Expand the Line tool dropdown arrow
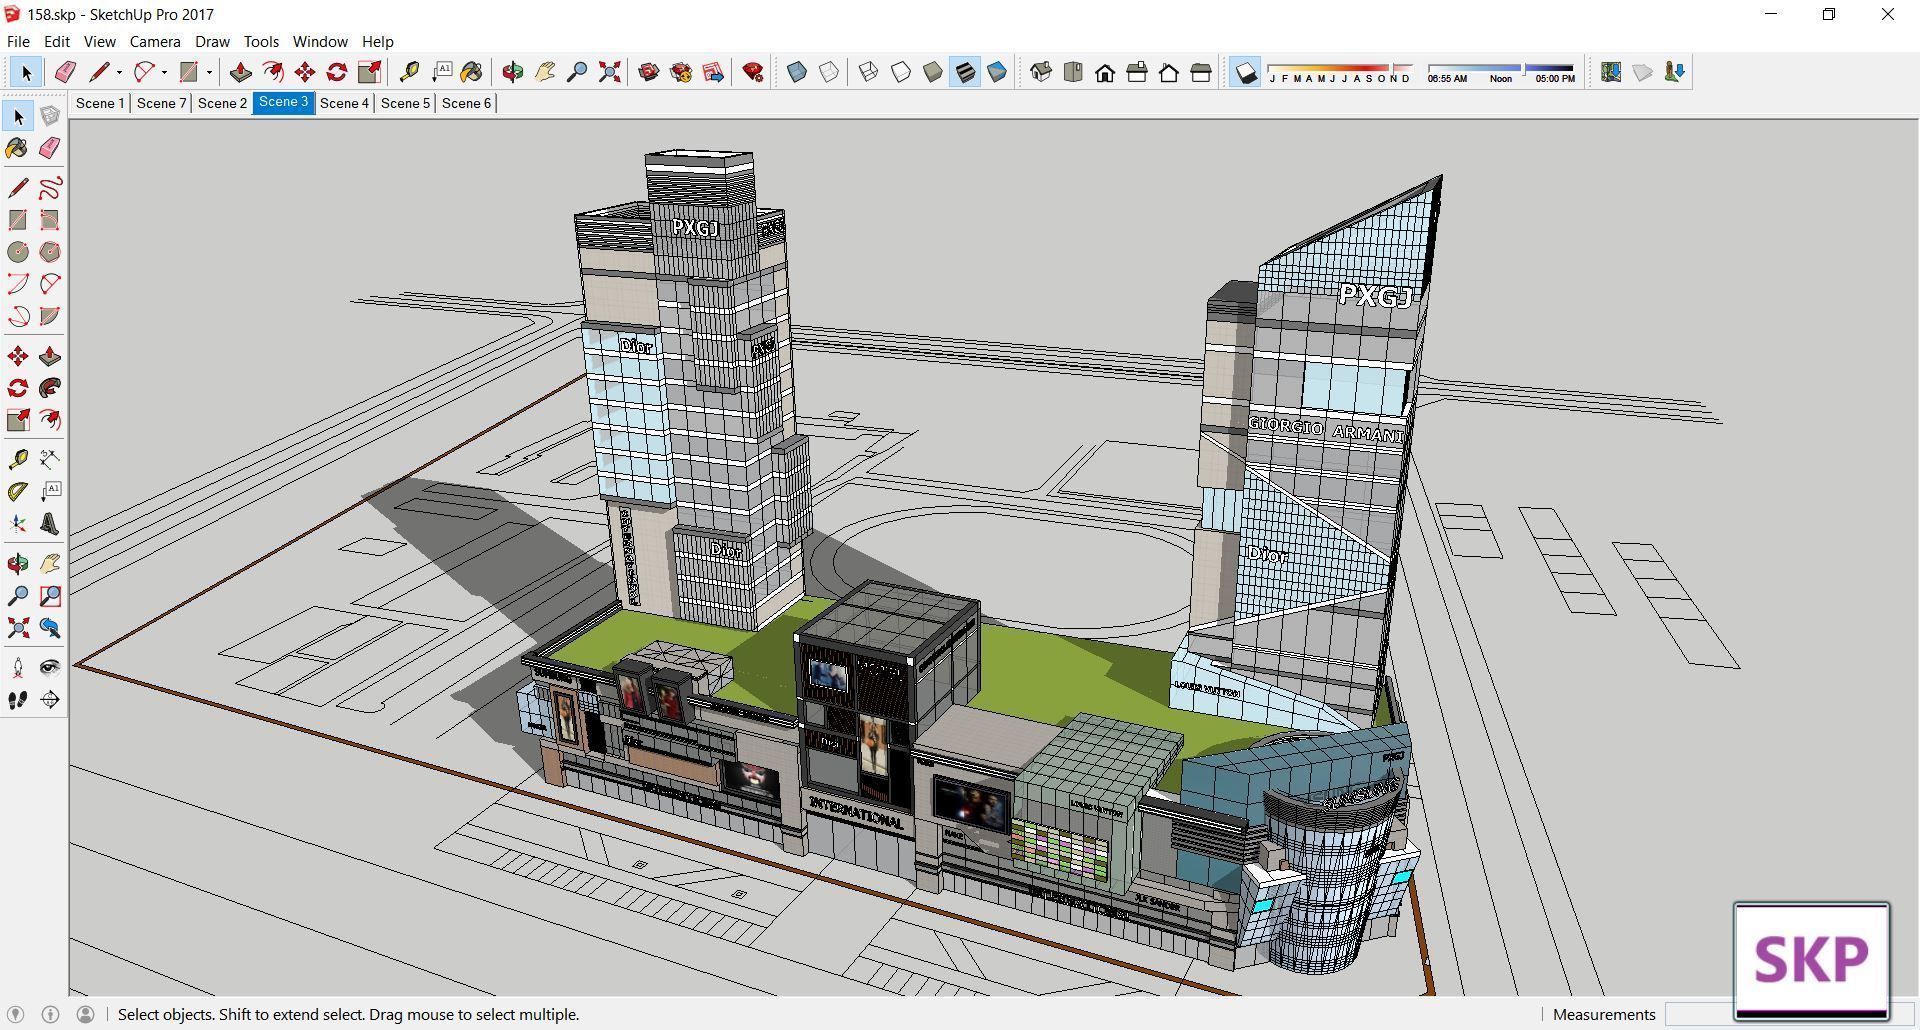This screenshot has width=1920, height=1030. pyautogui.click(x=119, y=72)
